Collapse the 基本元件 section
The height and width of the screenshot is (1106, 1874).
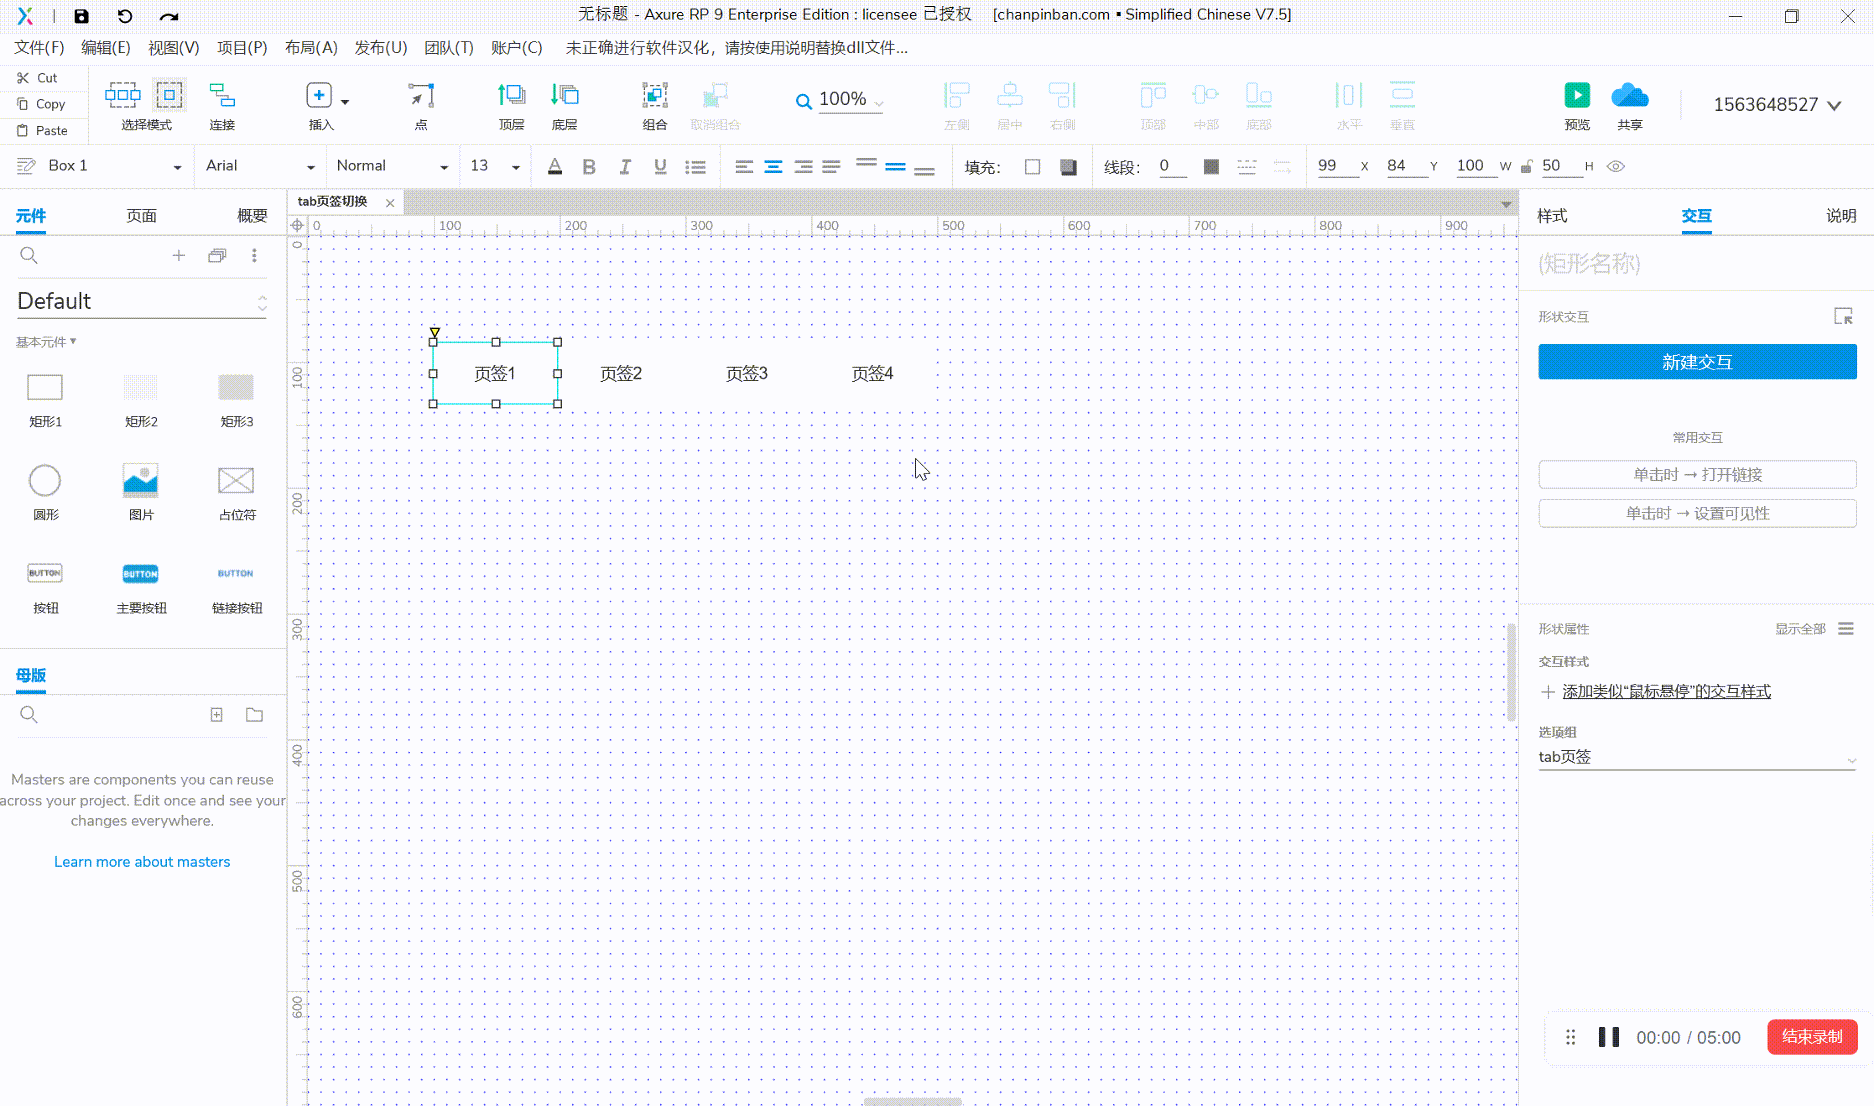pyautogui.click(x=46, y=342)
